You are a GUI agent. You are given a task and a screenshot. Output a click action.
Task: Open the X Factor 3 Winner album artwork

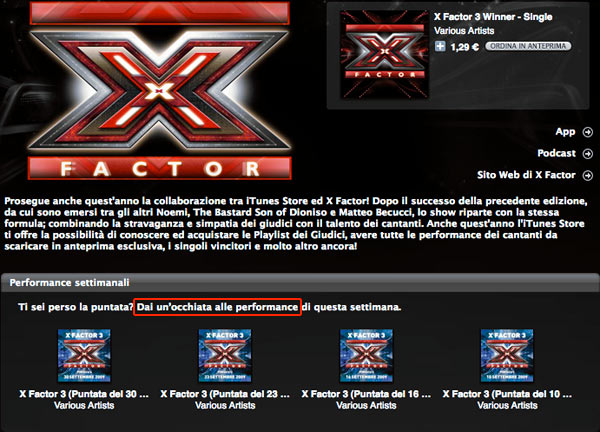384,54
